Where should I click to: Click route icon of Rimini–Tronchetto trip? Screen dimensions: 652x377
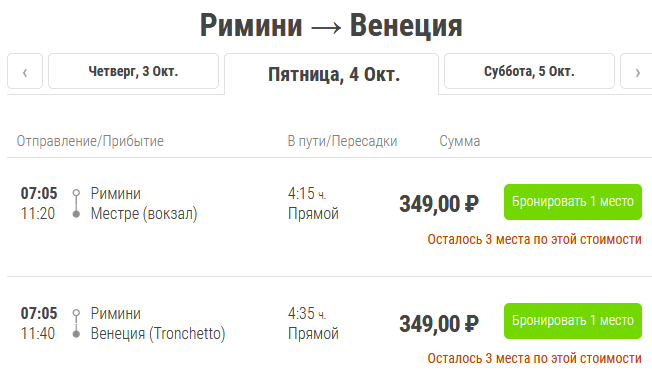76,323
